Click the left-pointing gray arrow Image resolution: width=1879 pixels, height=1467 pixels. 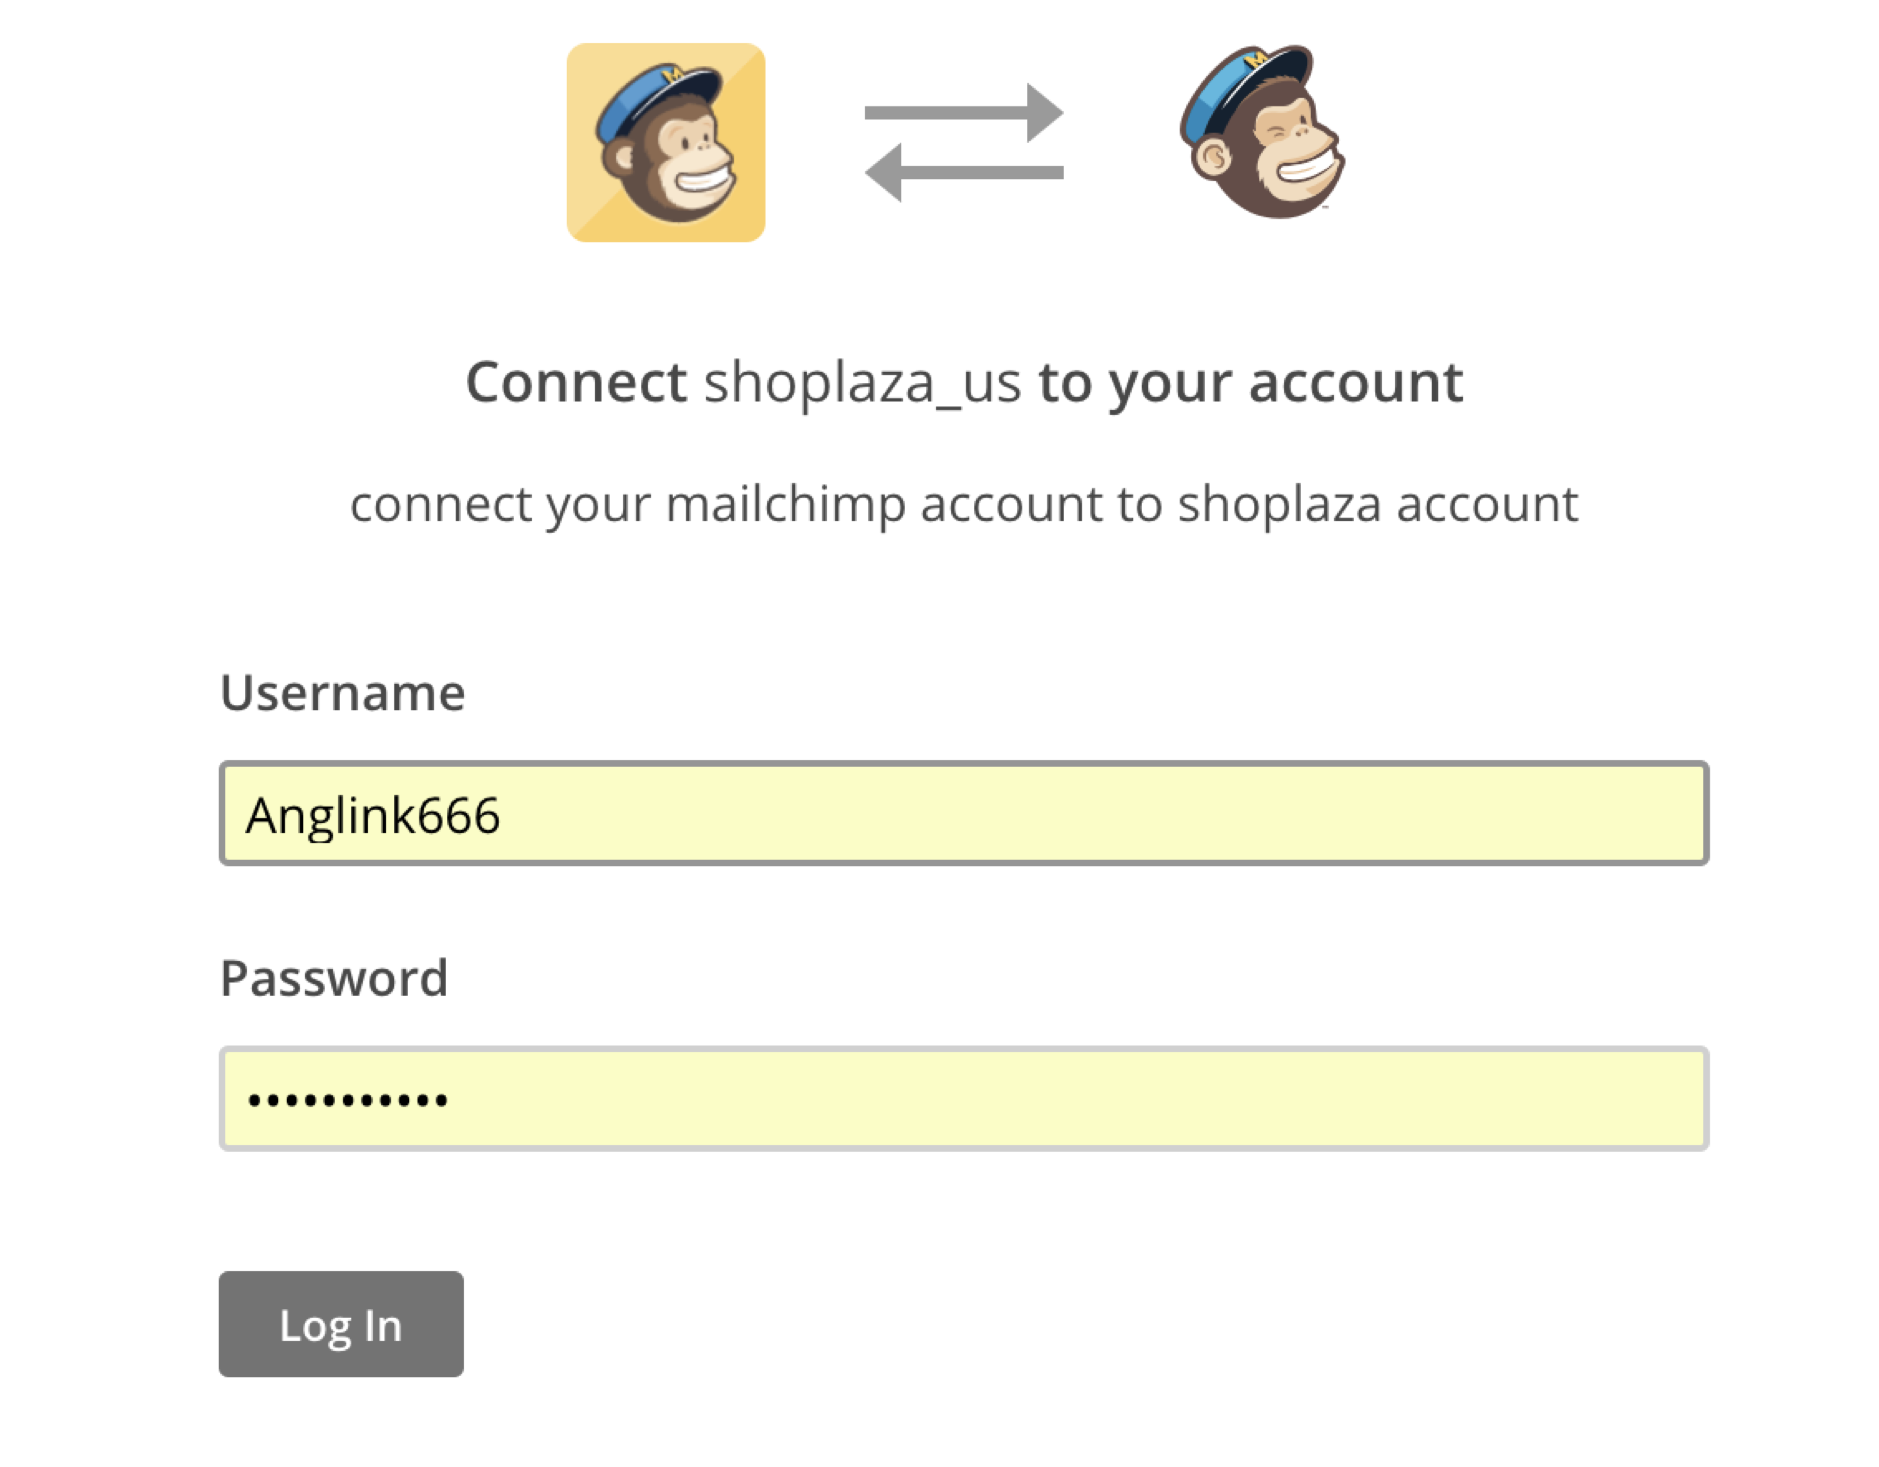pyautogui.click(x=964, y=172)
